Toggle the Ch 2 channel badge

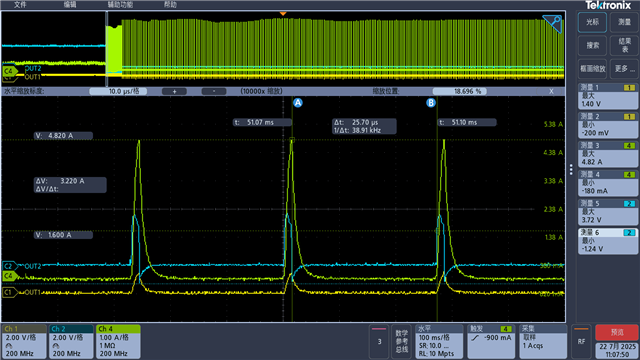[71, 341]
